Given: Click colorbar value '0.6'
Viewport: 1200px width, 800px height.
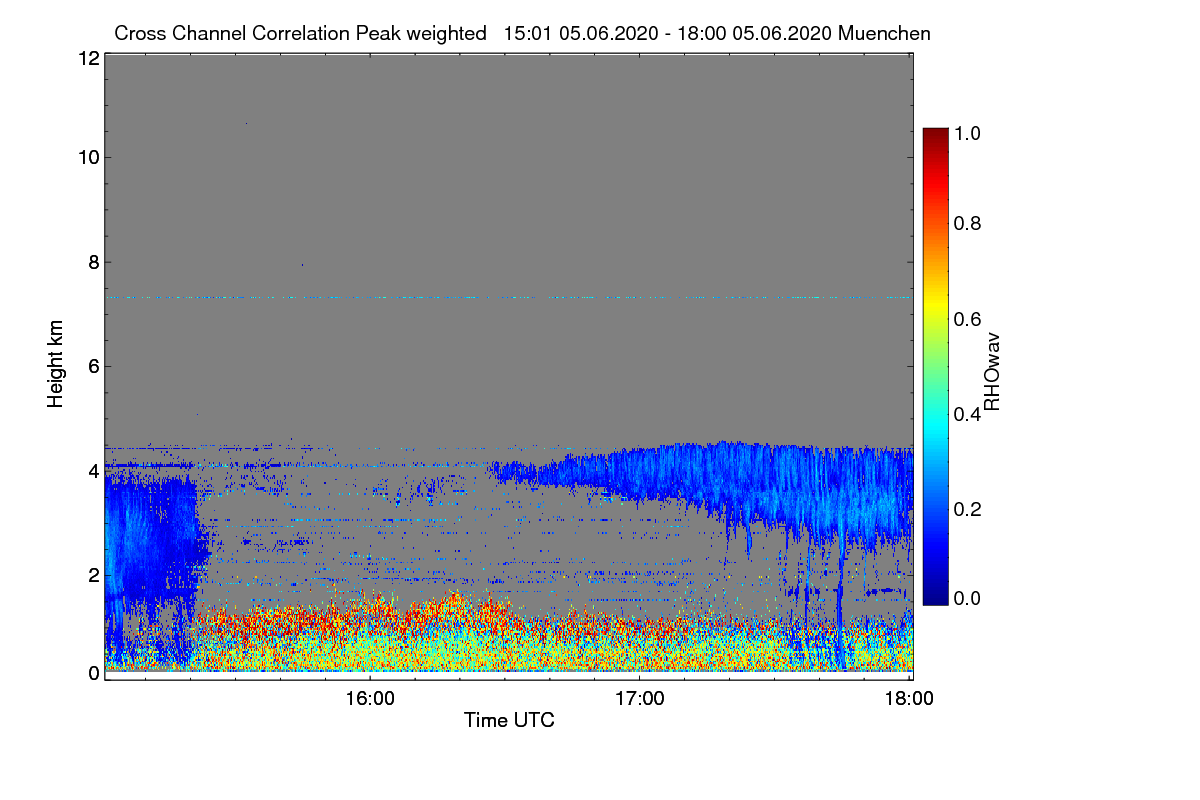Looking at the screenshot, I should pos(969,319).
